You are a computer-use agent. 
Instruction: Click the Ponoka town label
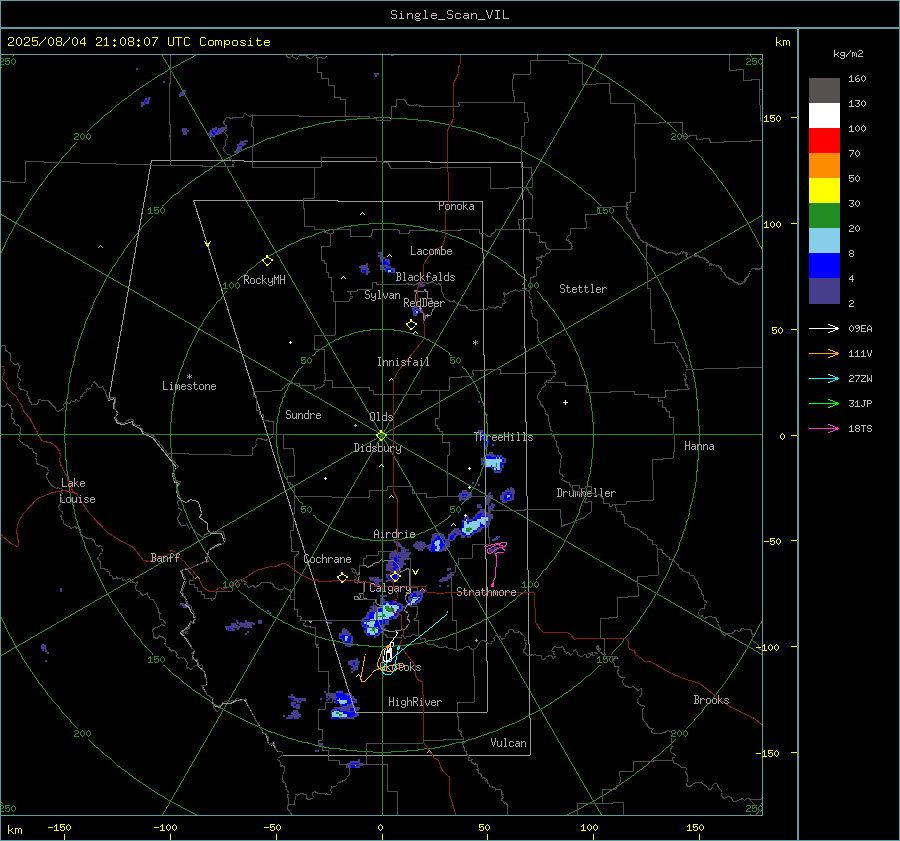tap(456, 206)
